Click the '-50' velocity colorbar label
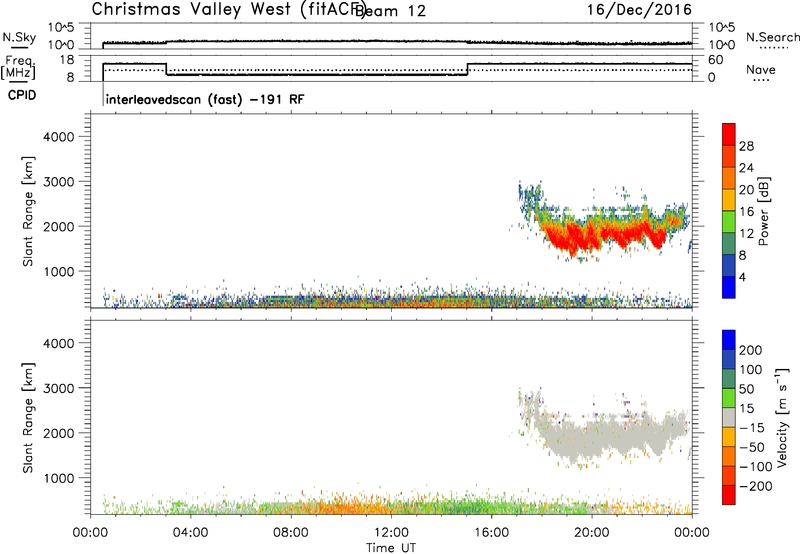This screenshot has height=554, width=800. 752,447
